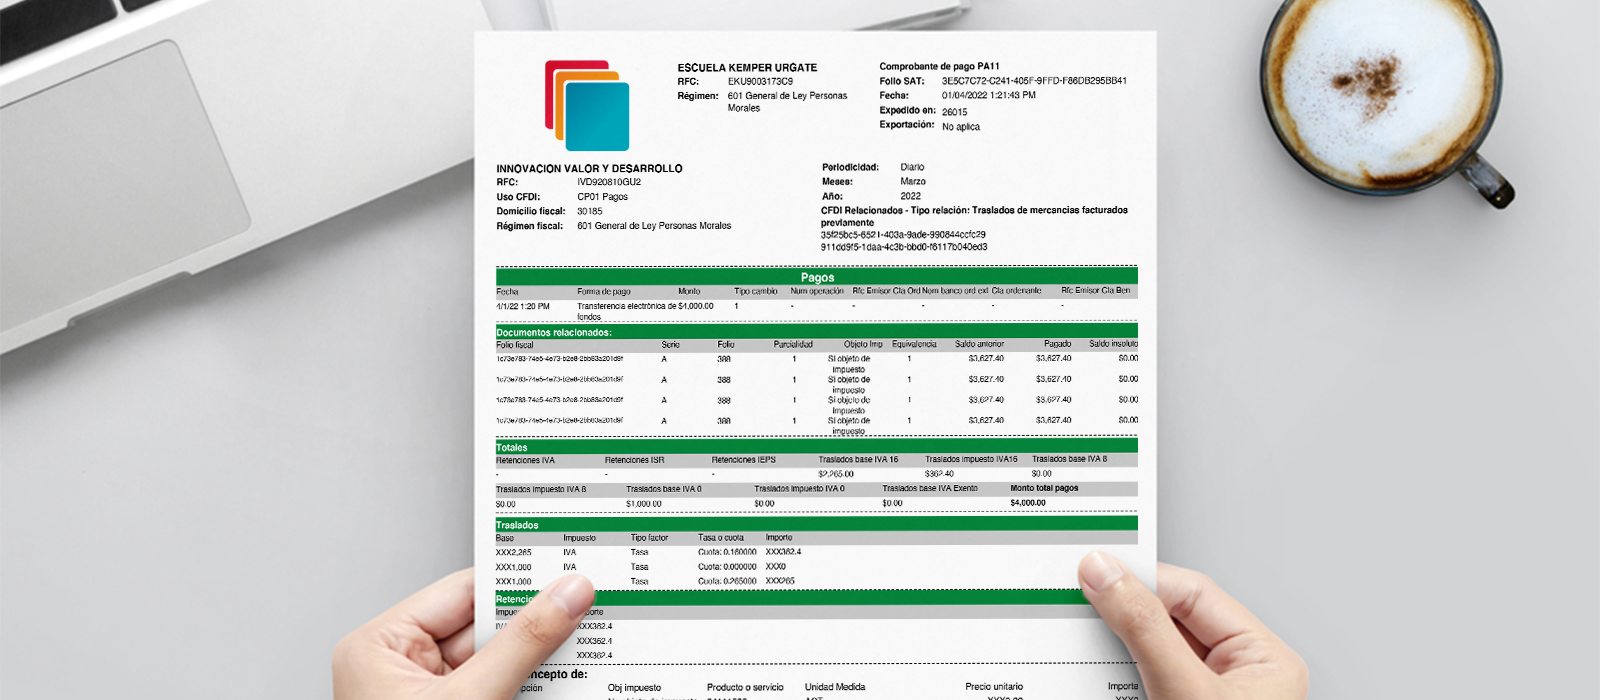The image size is (1600, 700).
Task: Click the Meses value Marzo
Action: pos(912,182)
